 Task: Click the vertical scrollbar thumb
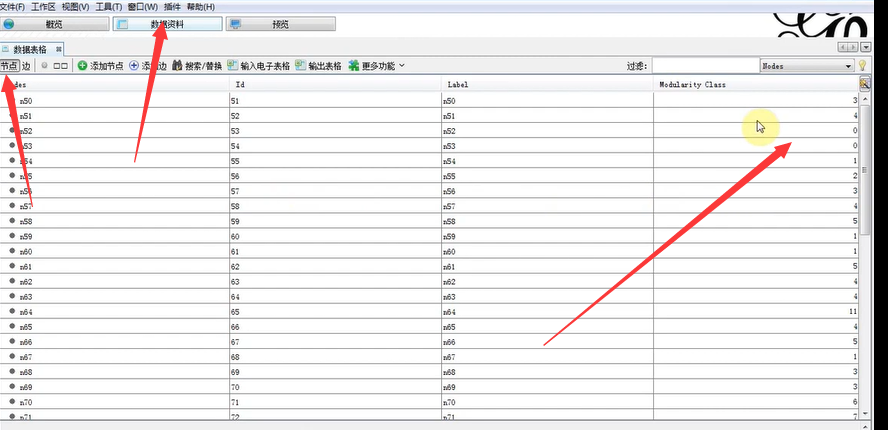pyautogui.click(x=865, y=170)
